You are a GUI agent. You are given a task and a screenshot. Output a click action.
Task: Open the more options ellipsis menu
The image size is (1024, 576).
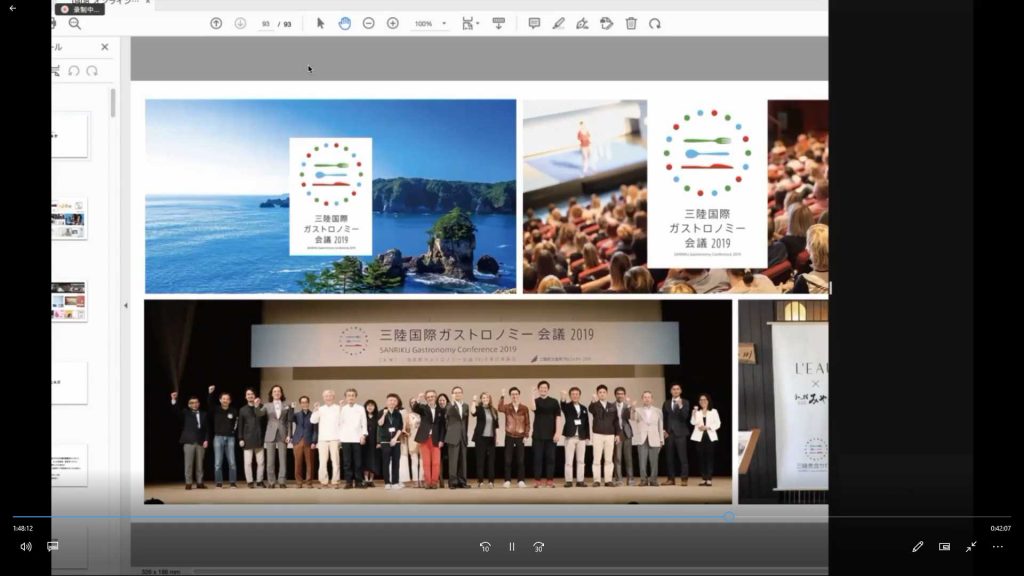pos(997,547)
